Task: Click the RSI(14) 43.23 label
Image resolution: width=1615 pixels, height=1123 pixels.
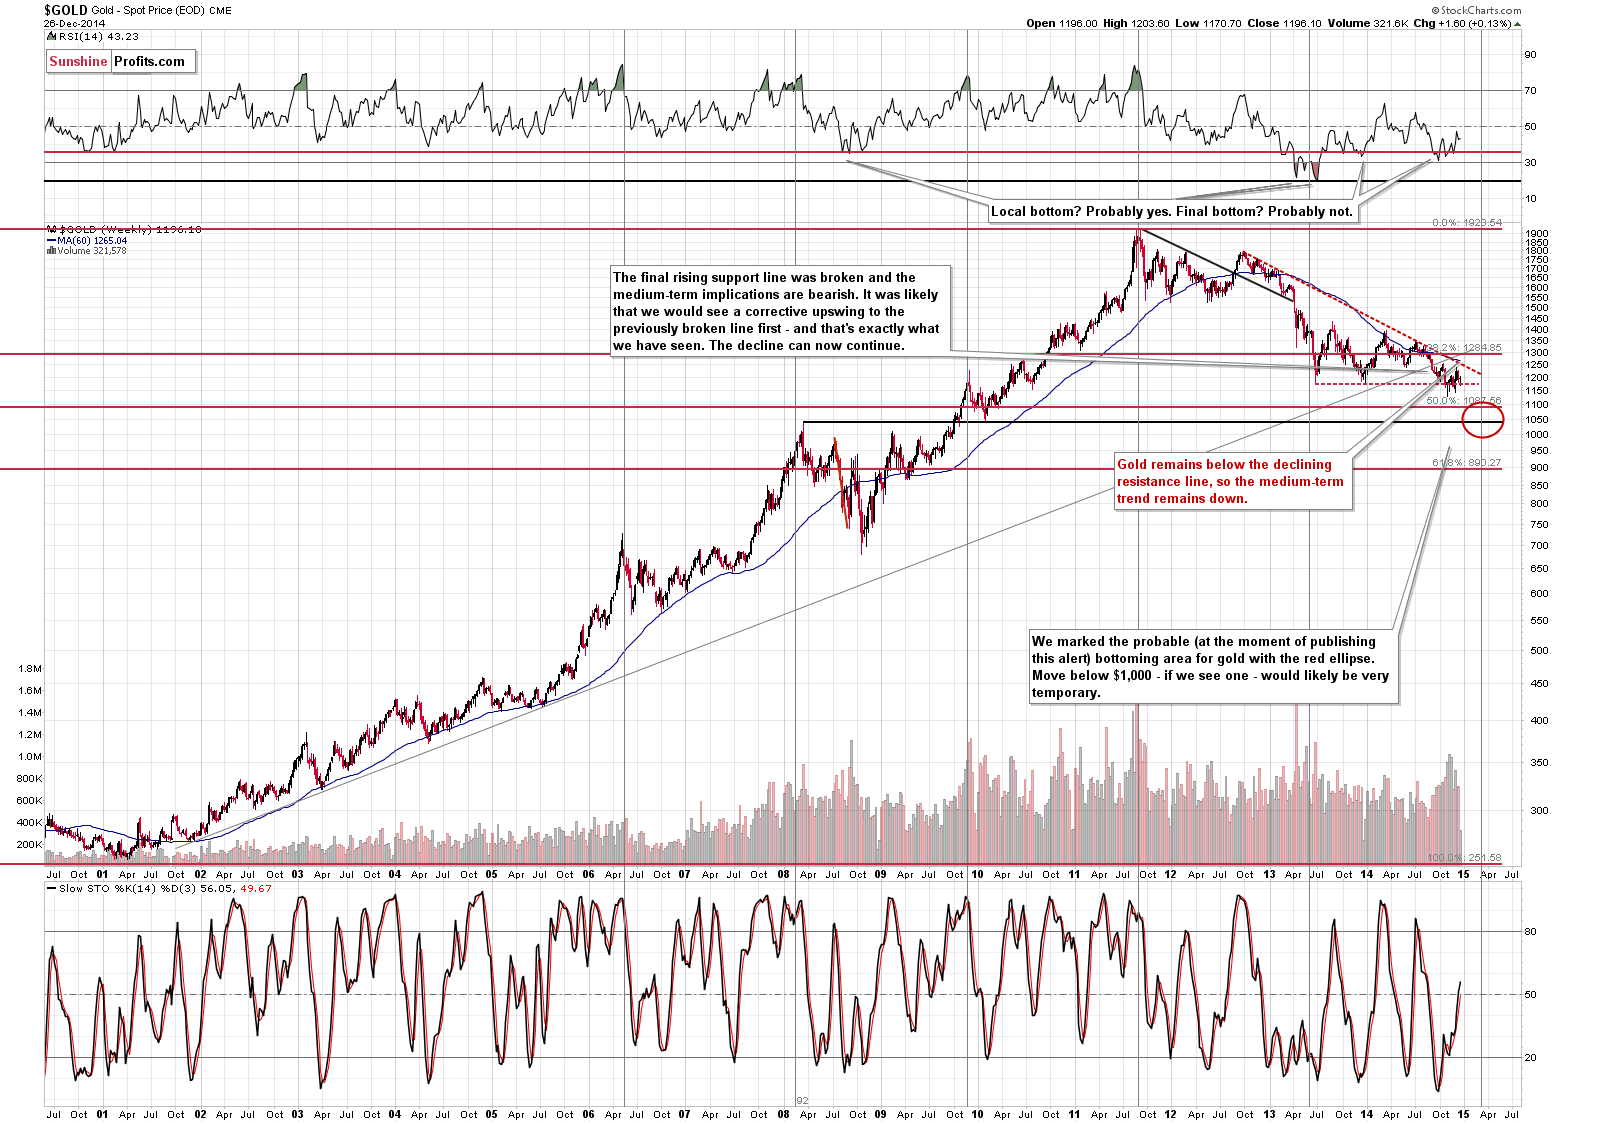Action: point(98,36)
